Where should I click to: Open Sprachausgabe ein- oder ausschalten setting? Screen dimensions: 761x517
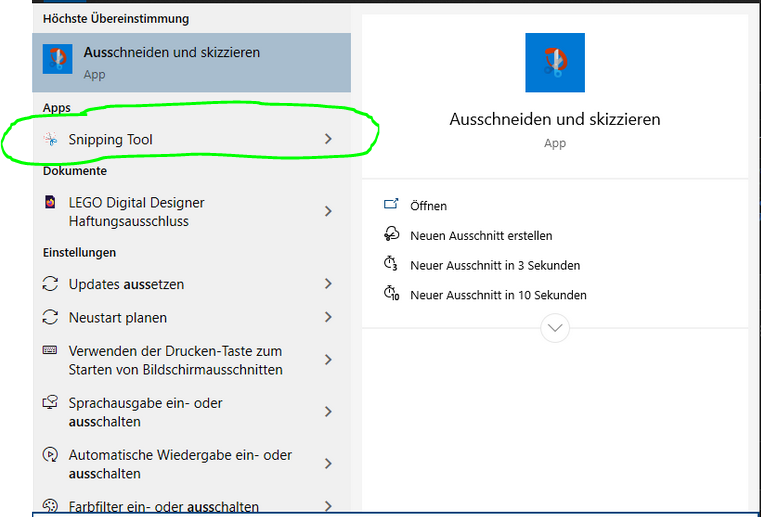(x=191, y=412)
